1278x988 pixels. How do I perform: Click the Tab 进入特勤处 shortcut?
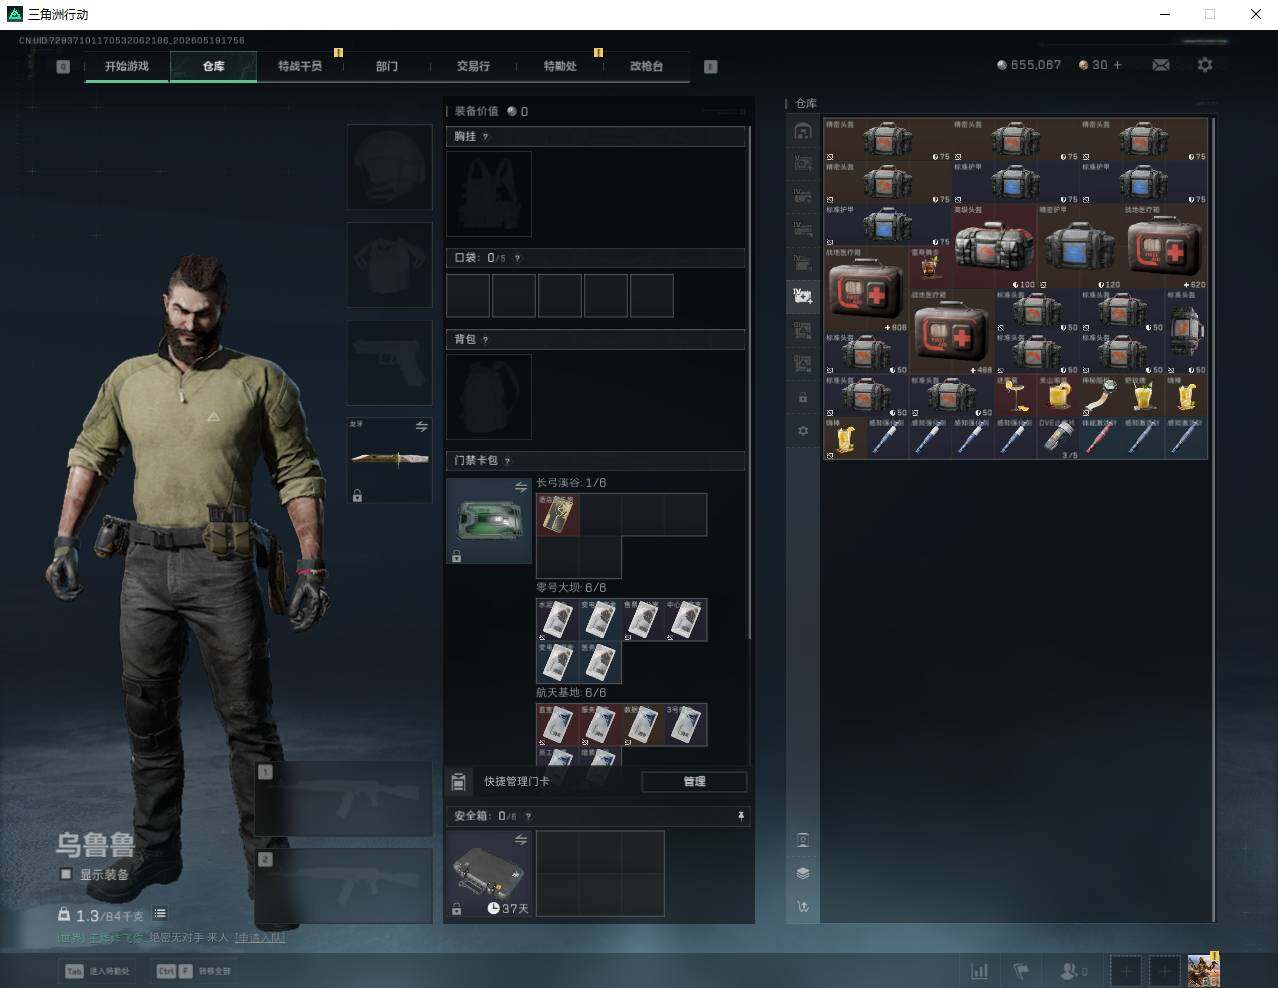98,971
